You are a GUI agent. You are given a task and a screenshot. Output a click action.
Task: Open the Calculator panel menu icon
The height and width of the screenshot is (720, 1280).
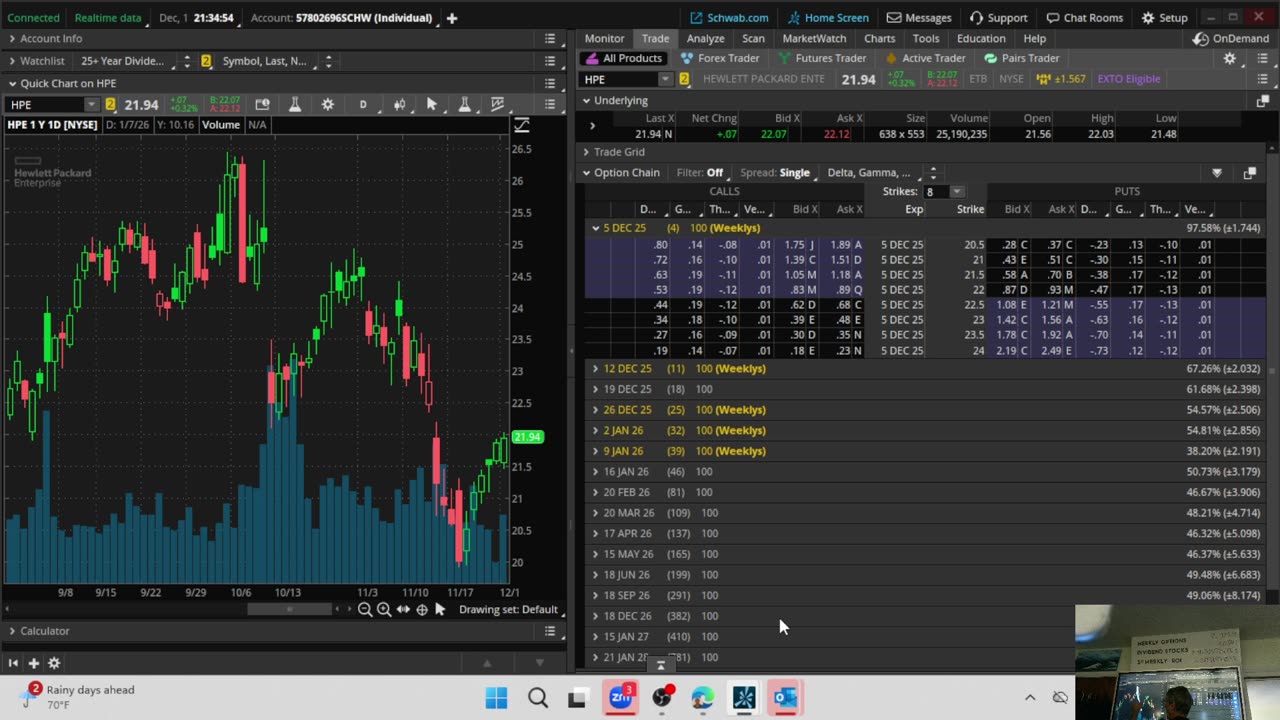coord(549,631)
